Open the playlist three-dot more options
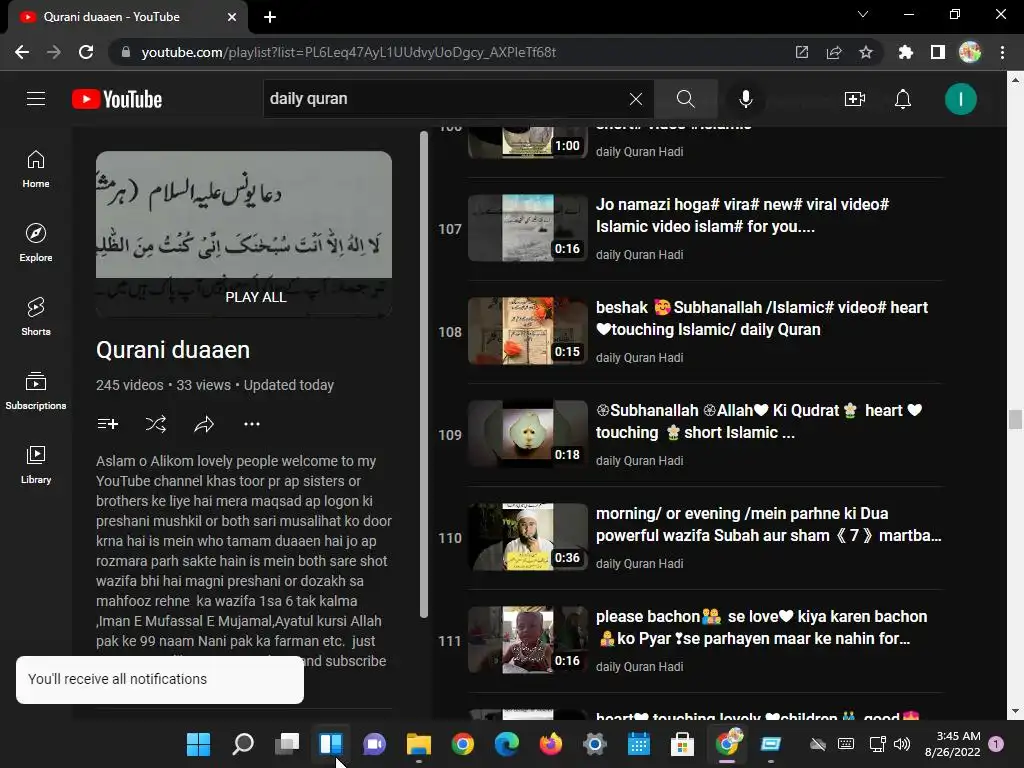The image size is (1024, 768). click(x=252, y=424)
